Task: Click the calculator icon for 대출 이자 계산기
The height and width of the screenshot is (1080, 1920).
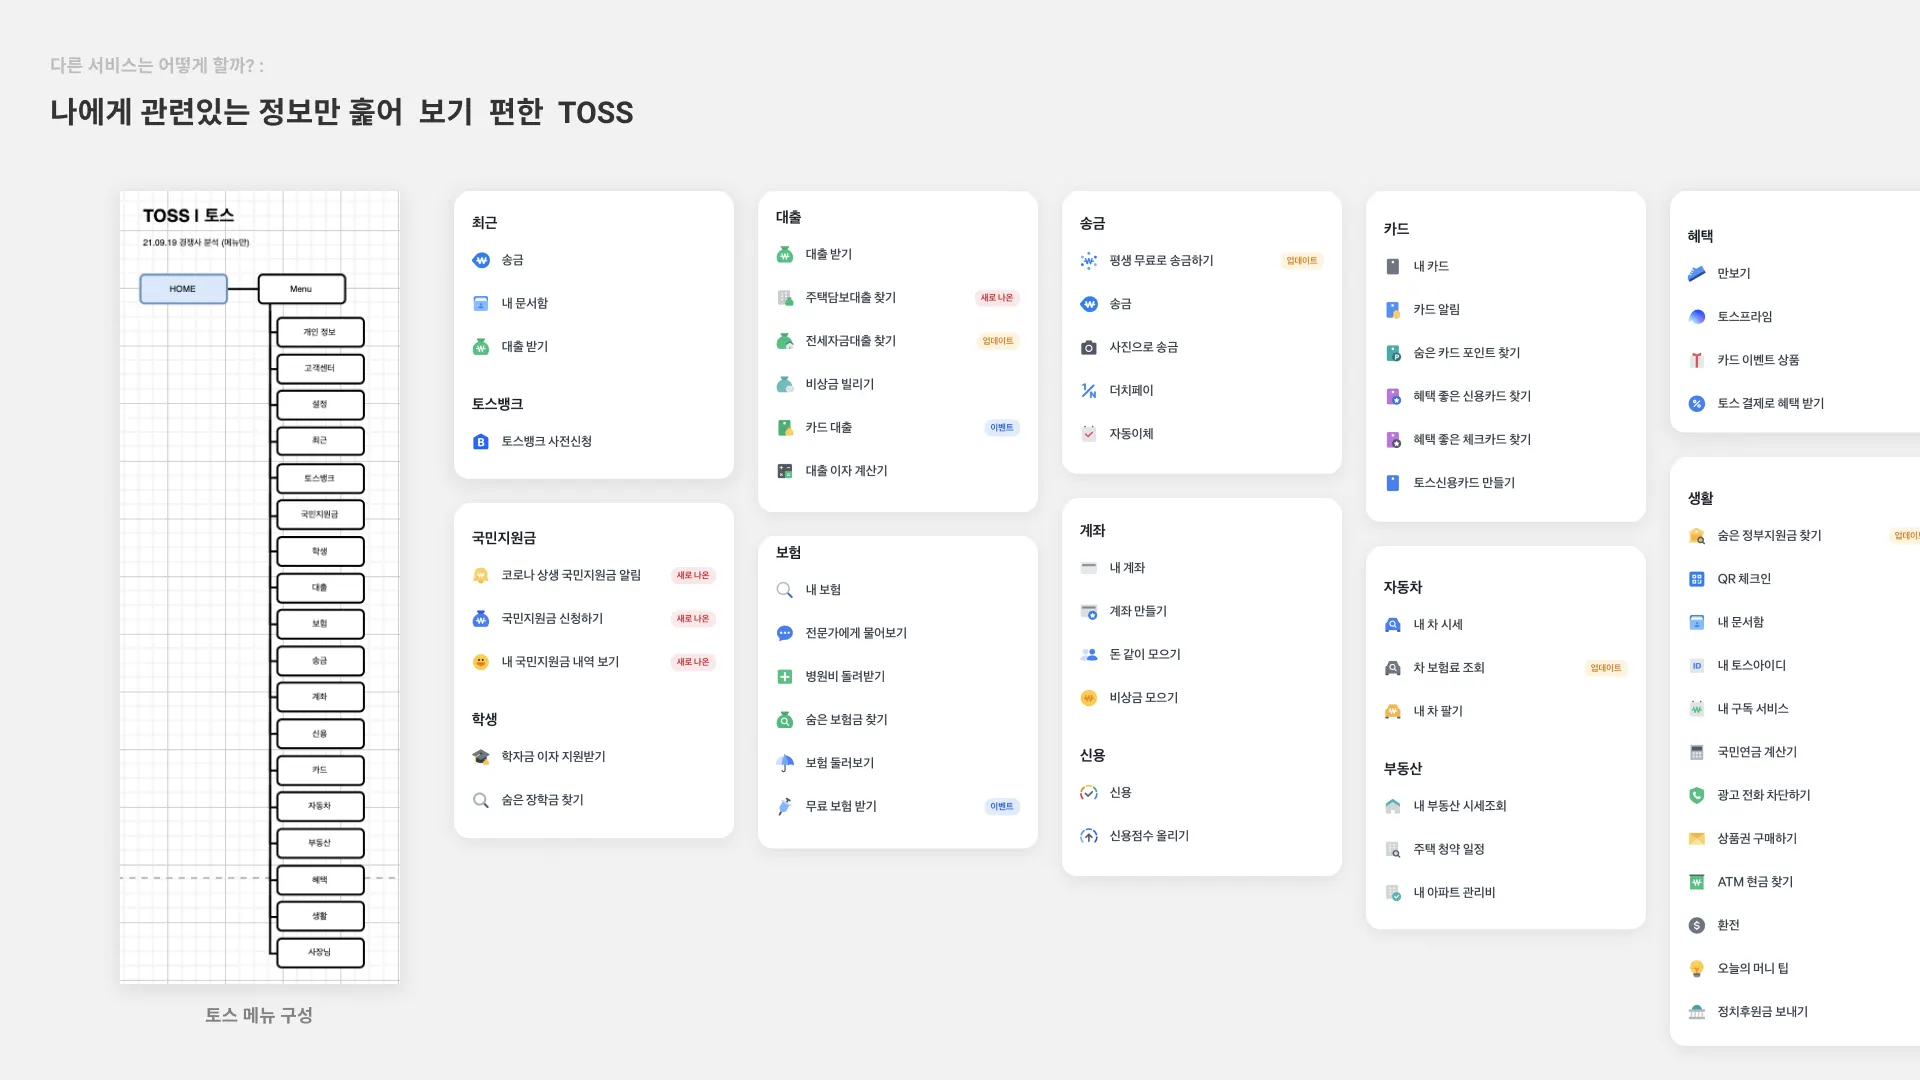Action: tap(785, 471)
